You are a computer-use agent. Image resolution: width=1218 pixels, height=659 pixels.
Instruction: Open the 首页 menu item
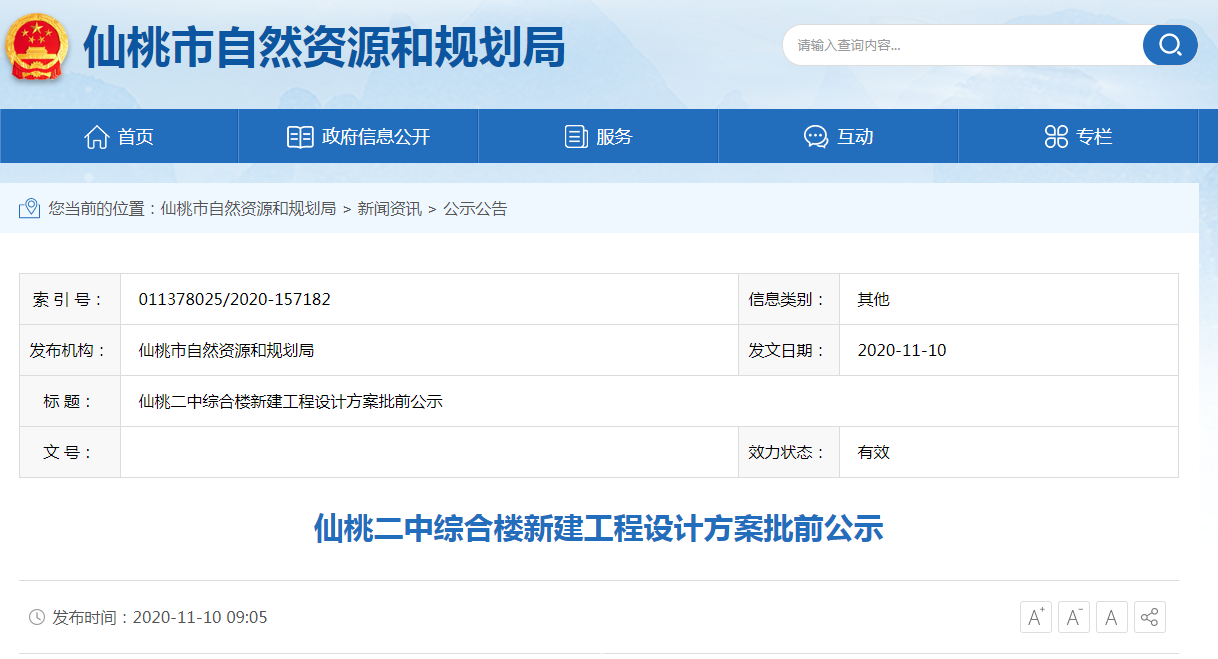pyautogui.click(x=119, y=136)
